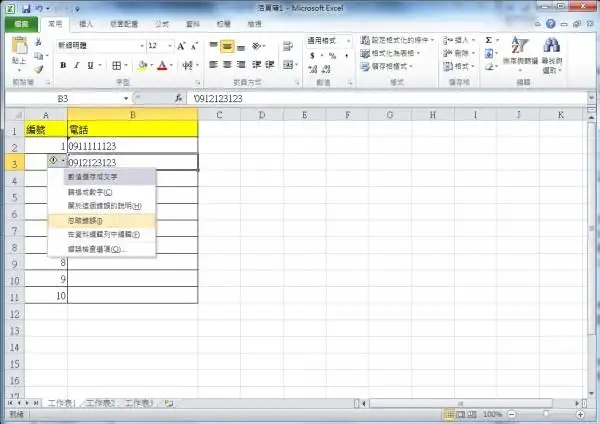Open the font name combo box
600x424 pixels.
pos(100,46)
